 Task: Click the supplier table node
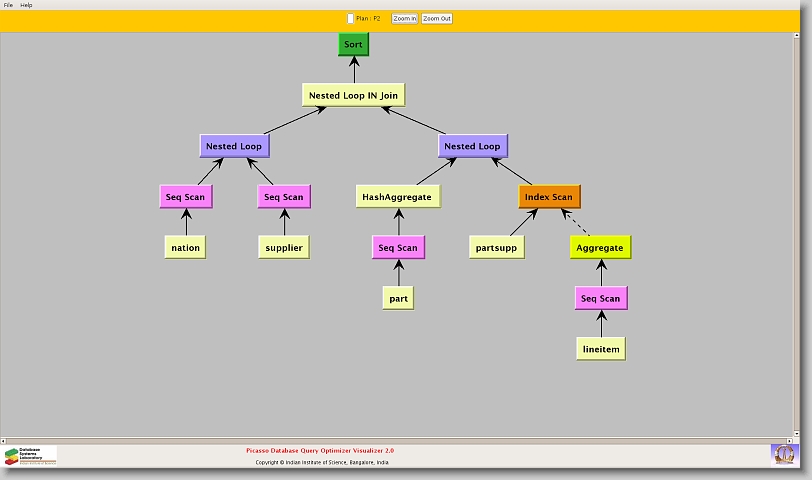(x=283, y=248)
